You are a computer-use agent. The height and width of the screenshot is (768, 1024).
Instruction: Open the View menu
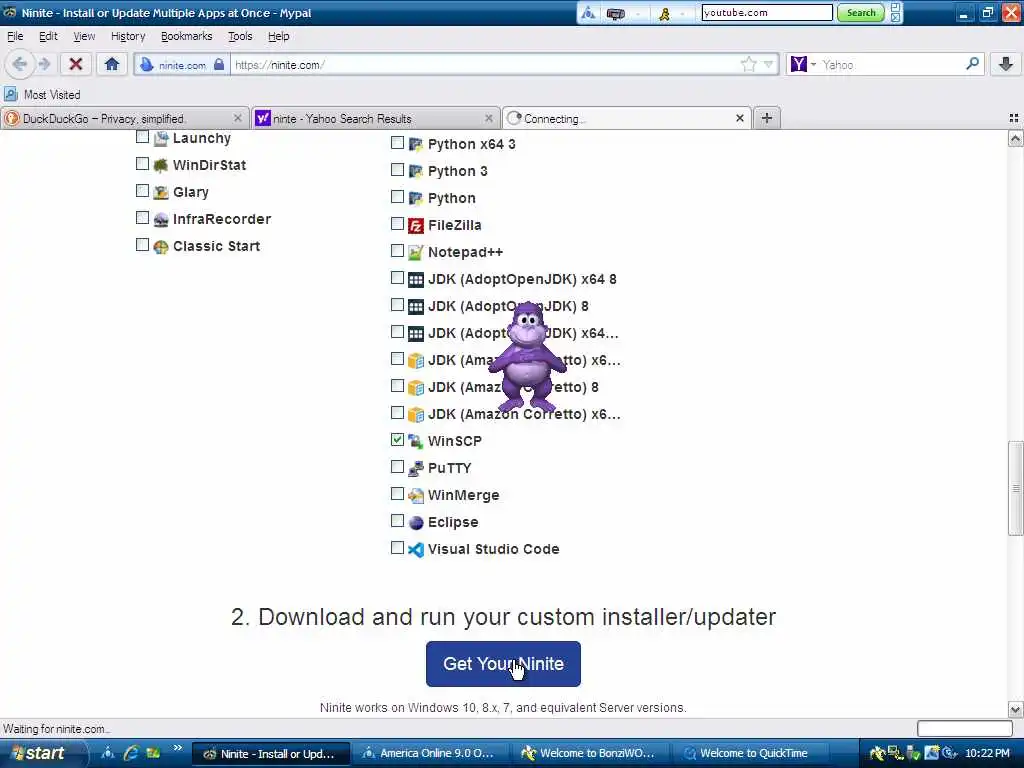click(x=84, y=36)
